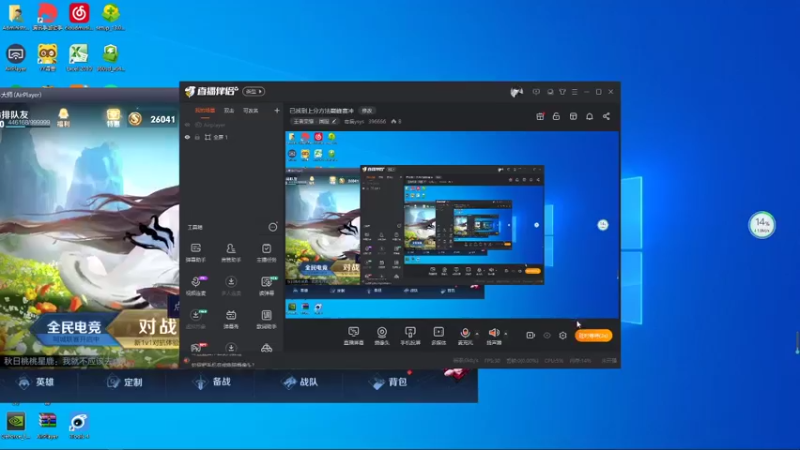The image size is (800, 450).
Task: Toggle the unlock padlock icon above preview
Action: click(x=556, y=116)
